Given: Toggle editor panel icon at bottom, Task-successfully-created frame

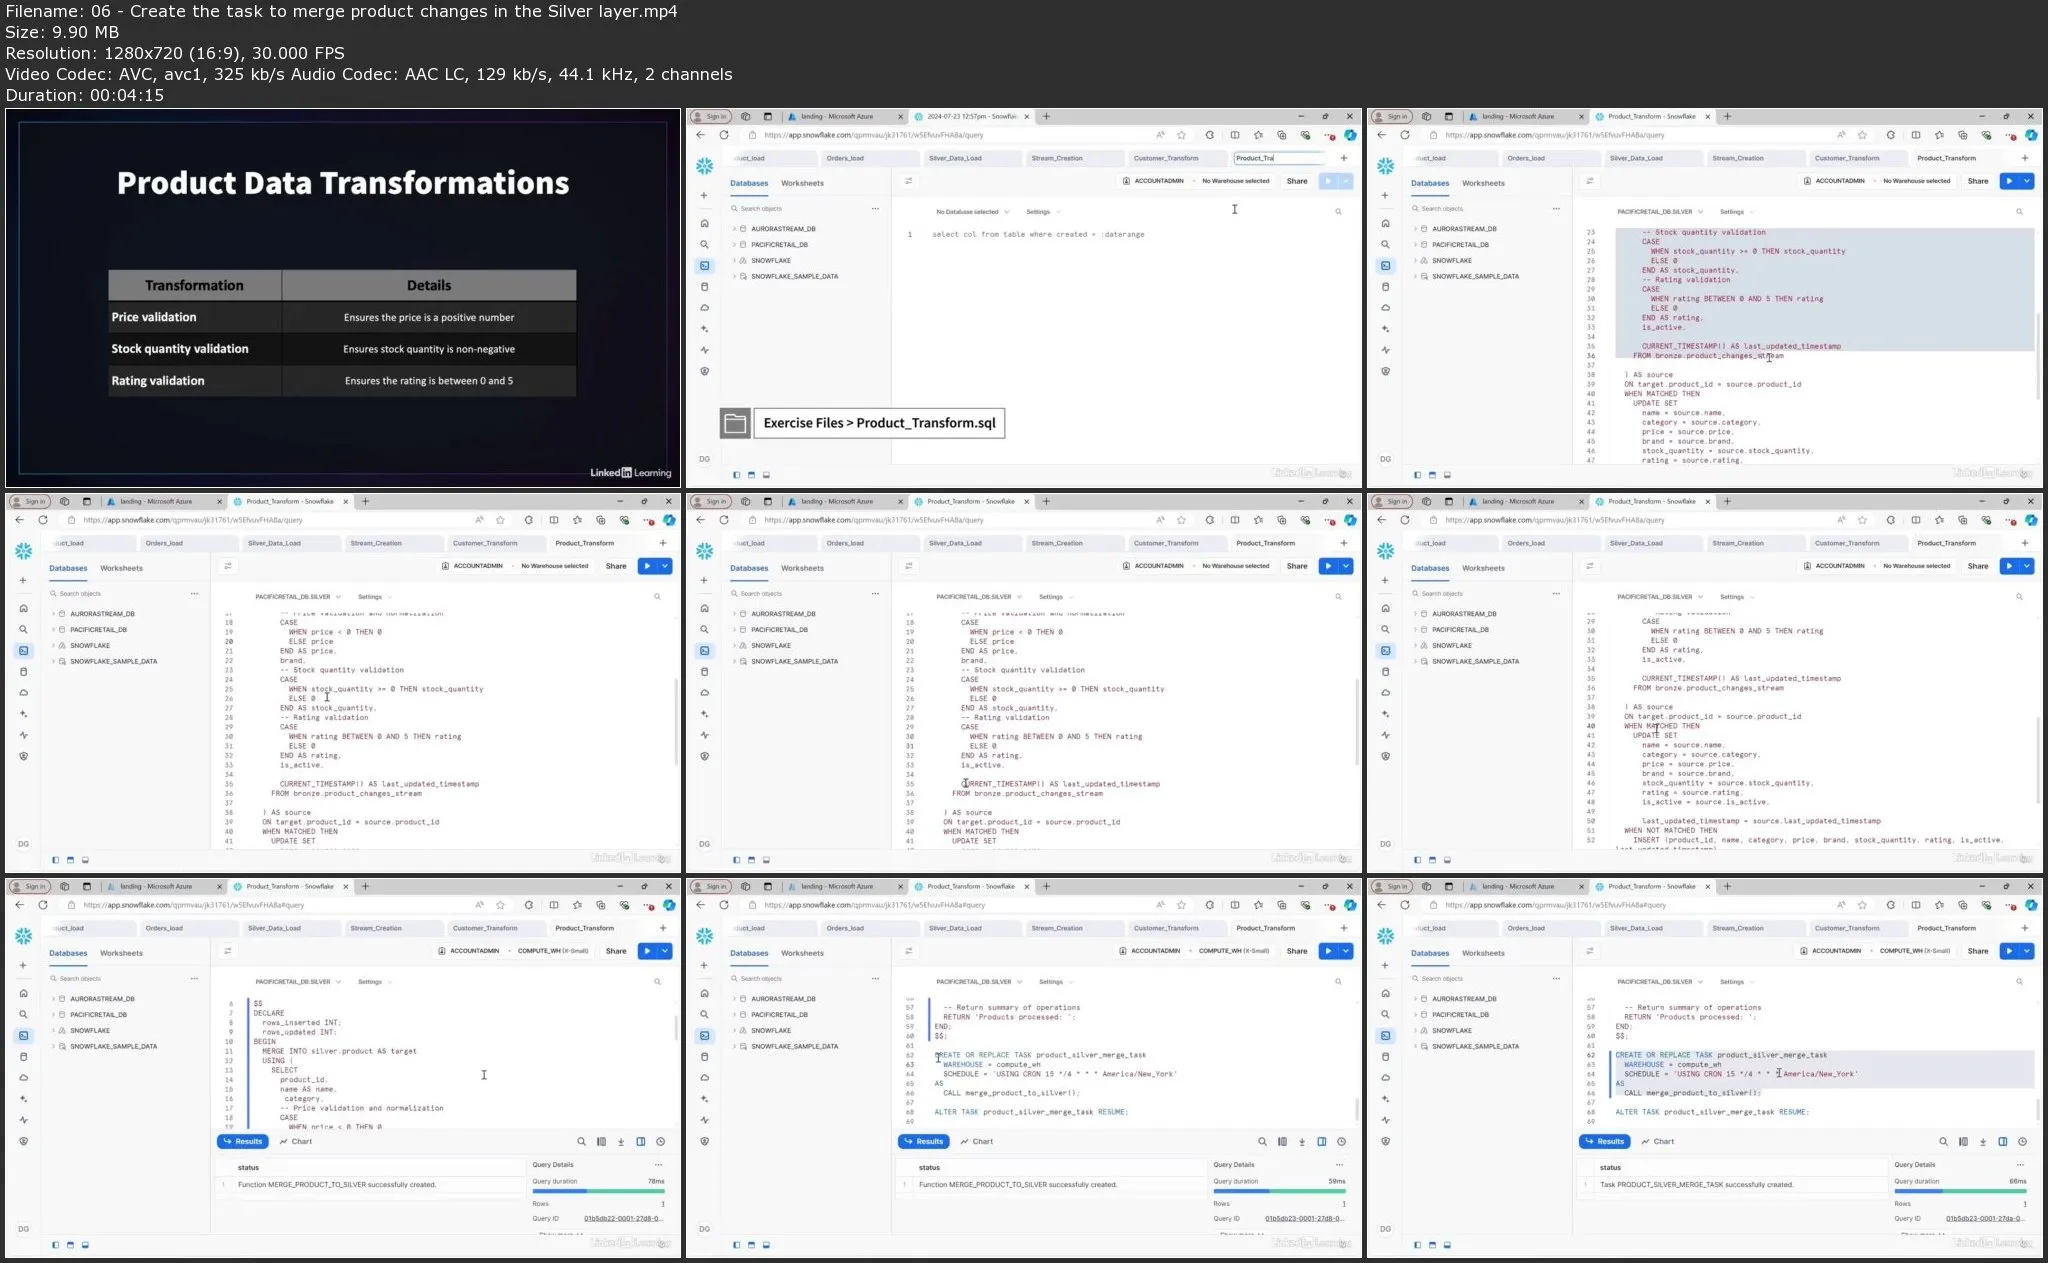Looking at the screenshot, I should 1432,1245.
